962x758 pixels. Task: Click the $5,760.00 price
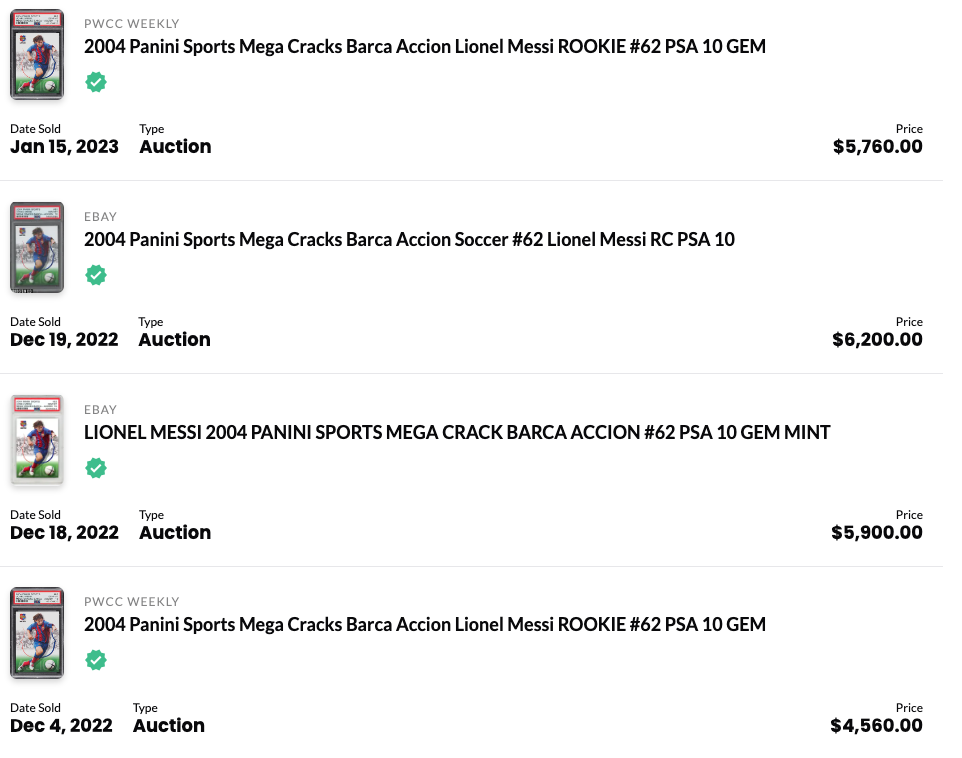point(877,147)
